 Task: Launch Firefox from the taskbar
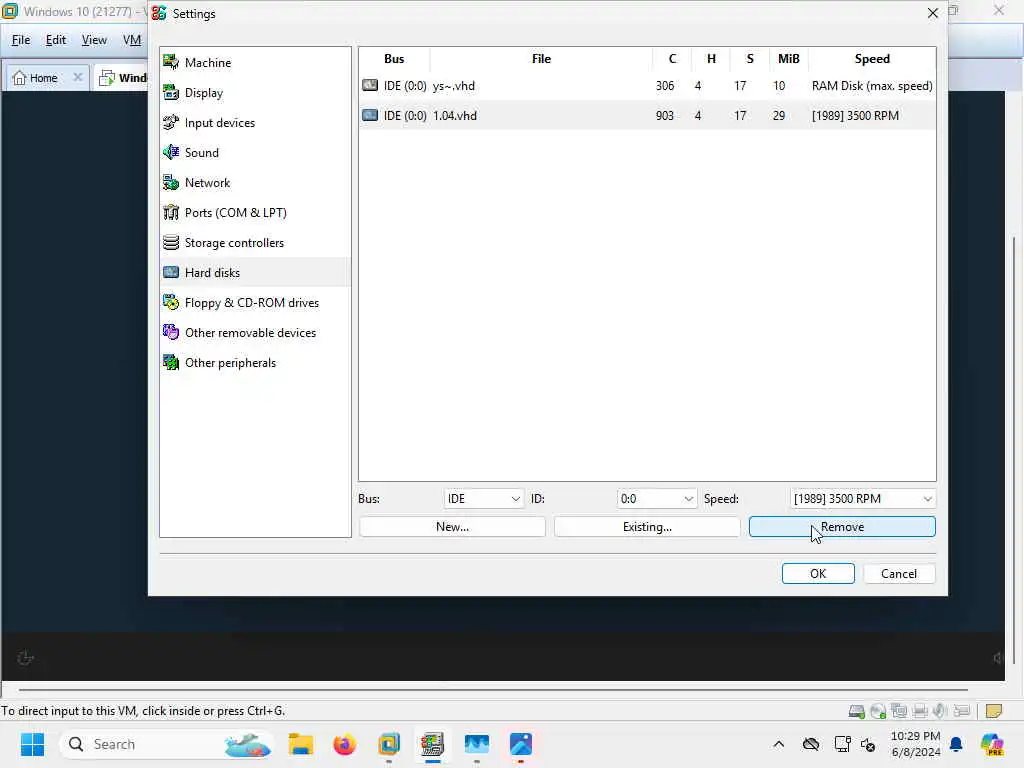(344, 744)
